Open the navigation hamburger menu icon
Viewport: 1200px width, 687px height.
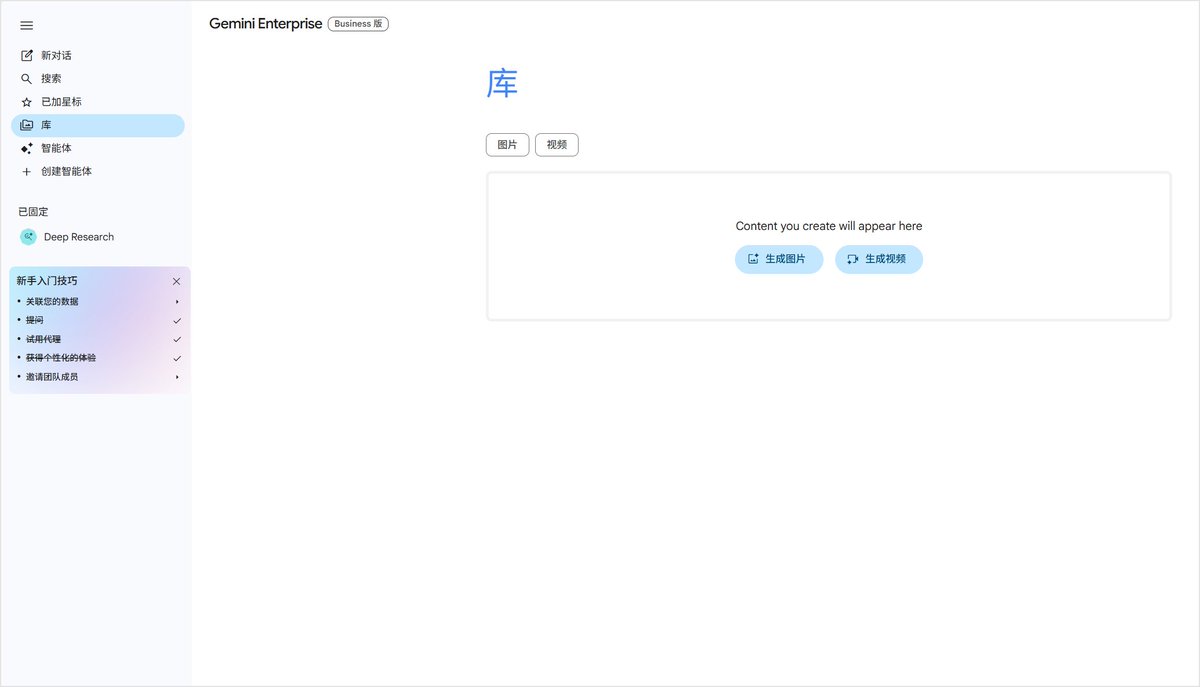tap(26, 25)
